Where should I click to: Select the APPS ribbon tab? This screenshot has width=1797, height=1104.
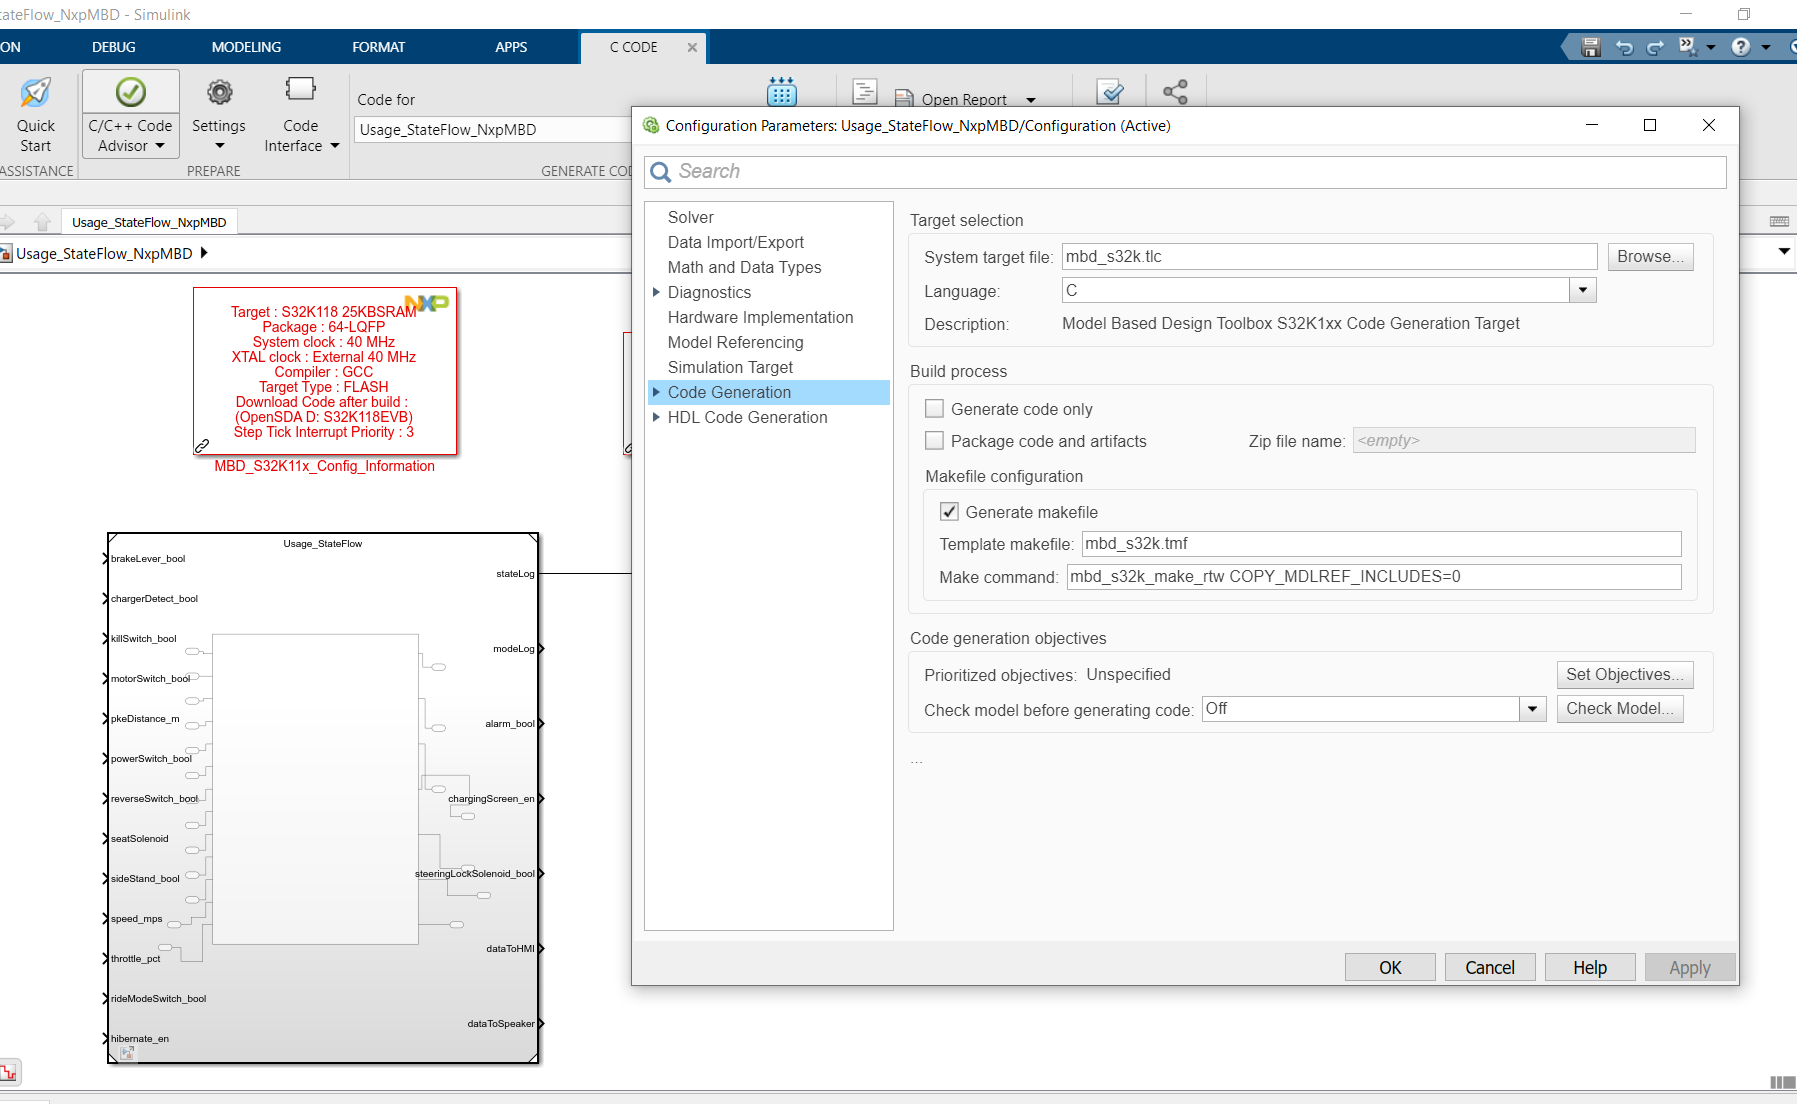pyautogui.click(x=511, y=46)
